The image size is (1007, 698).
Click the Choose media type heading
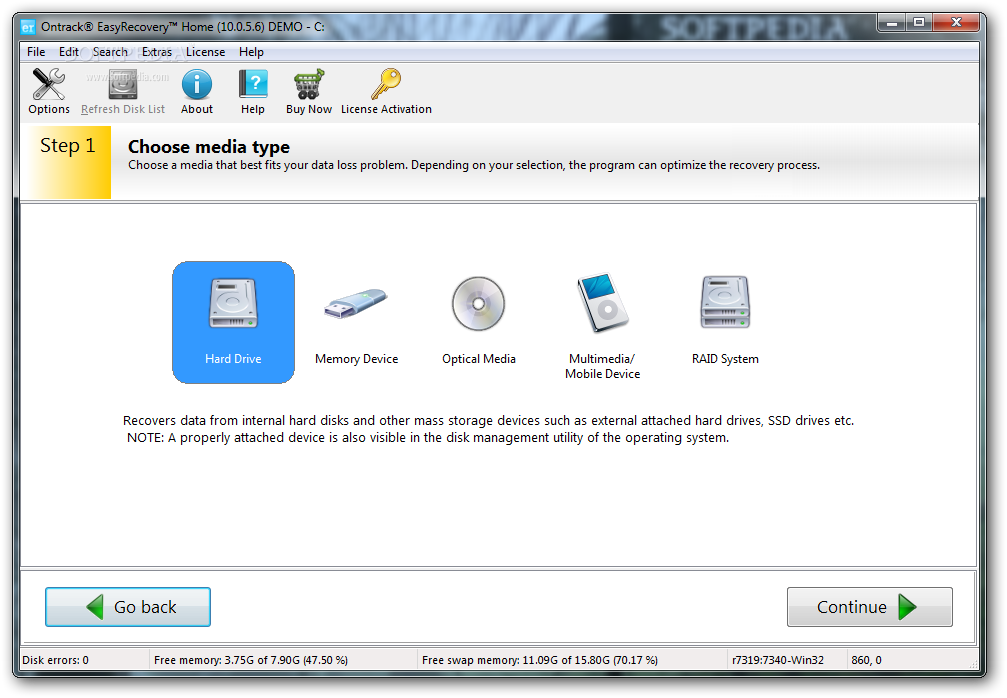point(209,147)
